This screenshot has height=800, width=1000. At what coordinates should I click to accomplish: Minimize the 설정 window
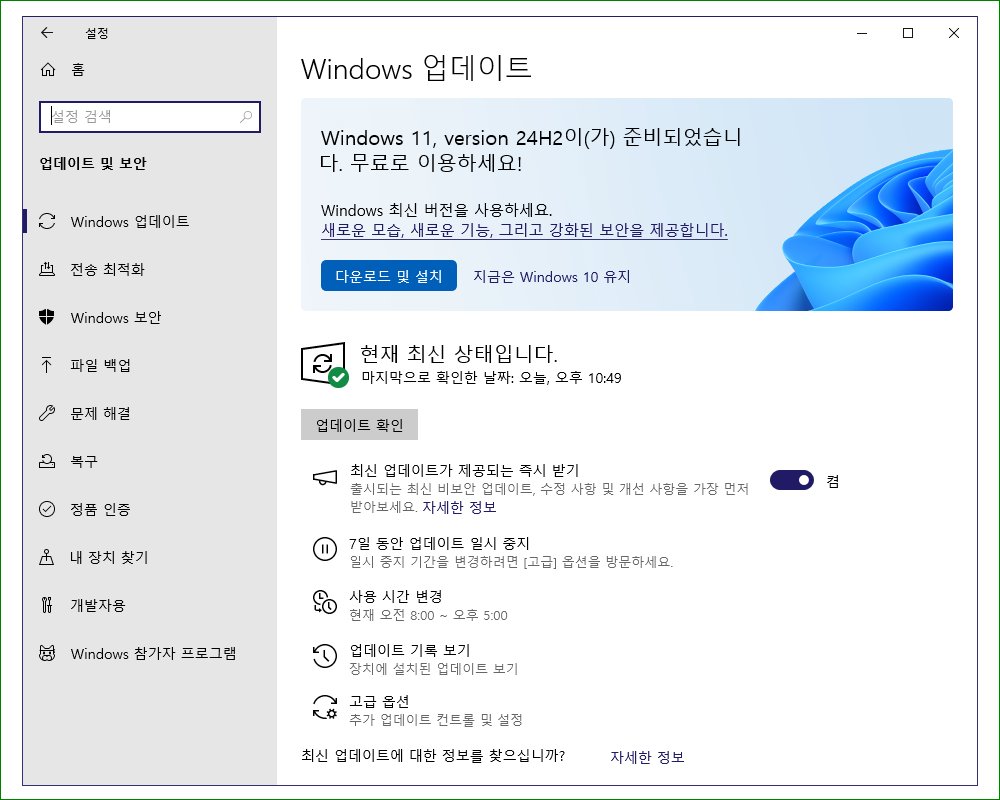click(x=862, y=33)
